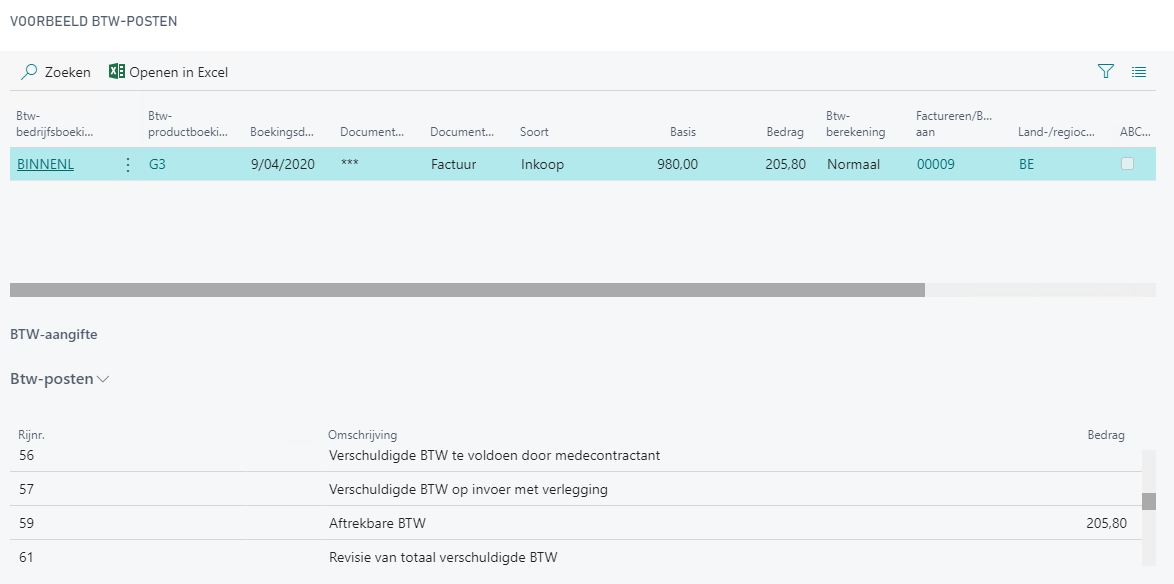Click the Soort column header
The image size is (1174, 584).
tap(534, 132)
